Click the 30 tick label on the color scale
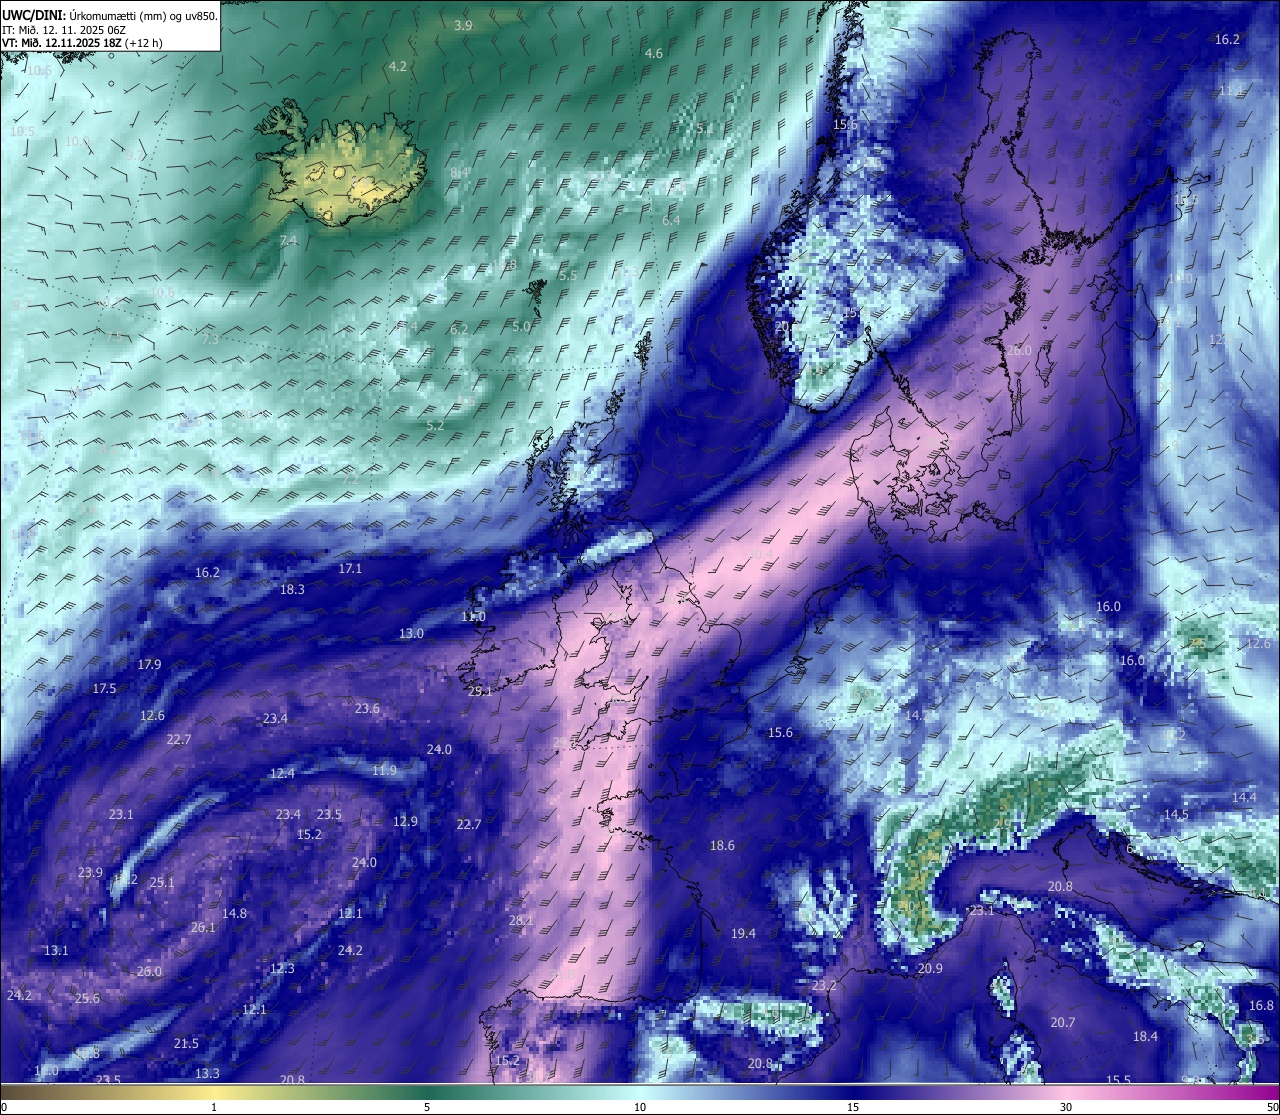Viewport: 1280px width, 1115px height. 1066,1107
